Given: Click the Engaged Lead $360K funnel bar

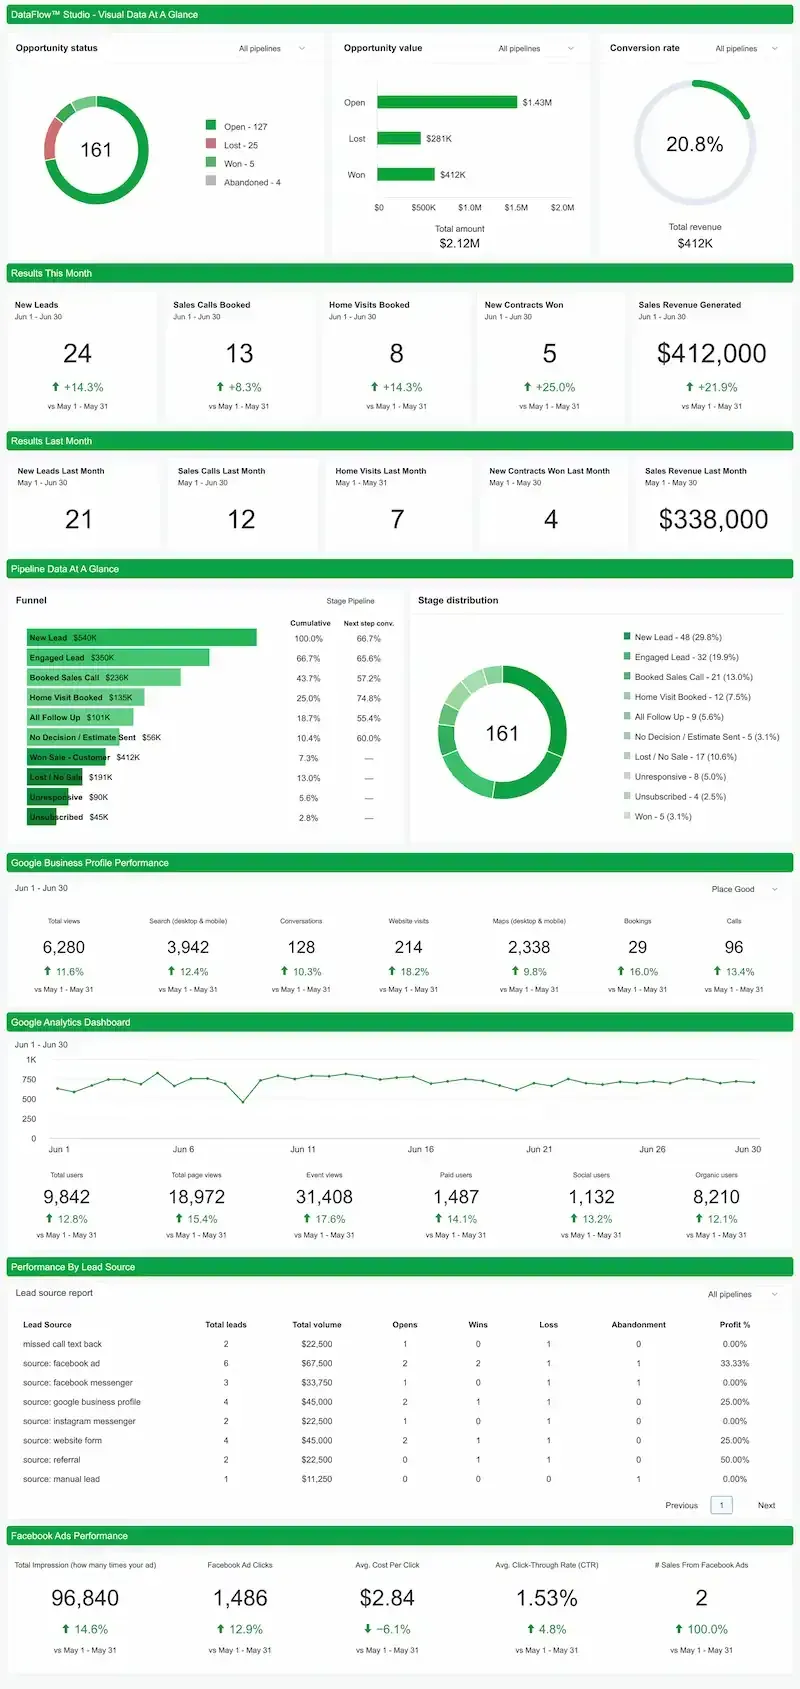Looking at the screenshot, I should 118,657.
